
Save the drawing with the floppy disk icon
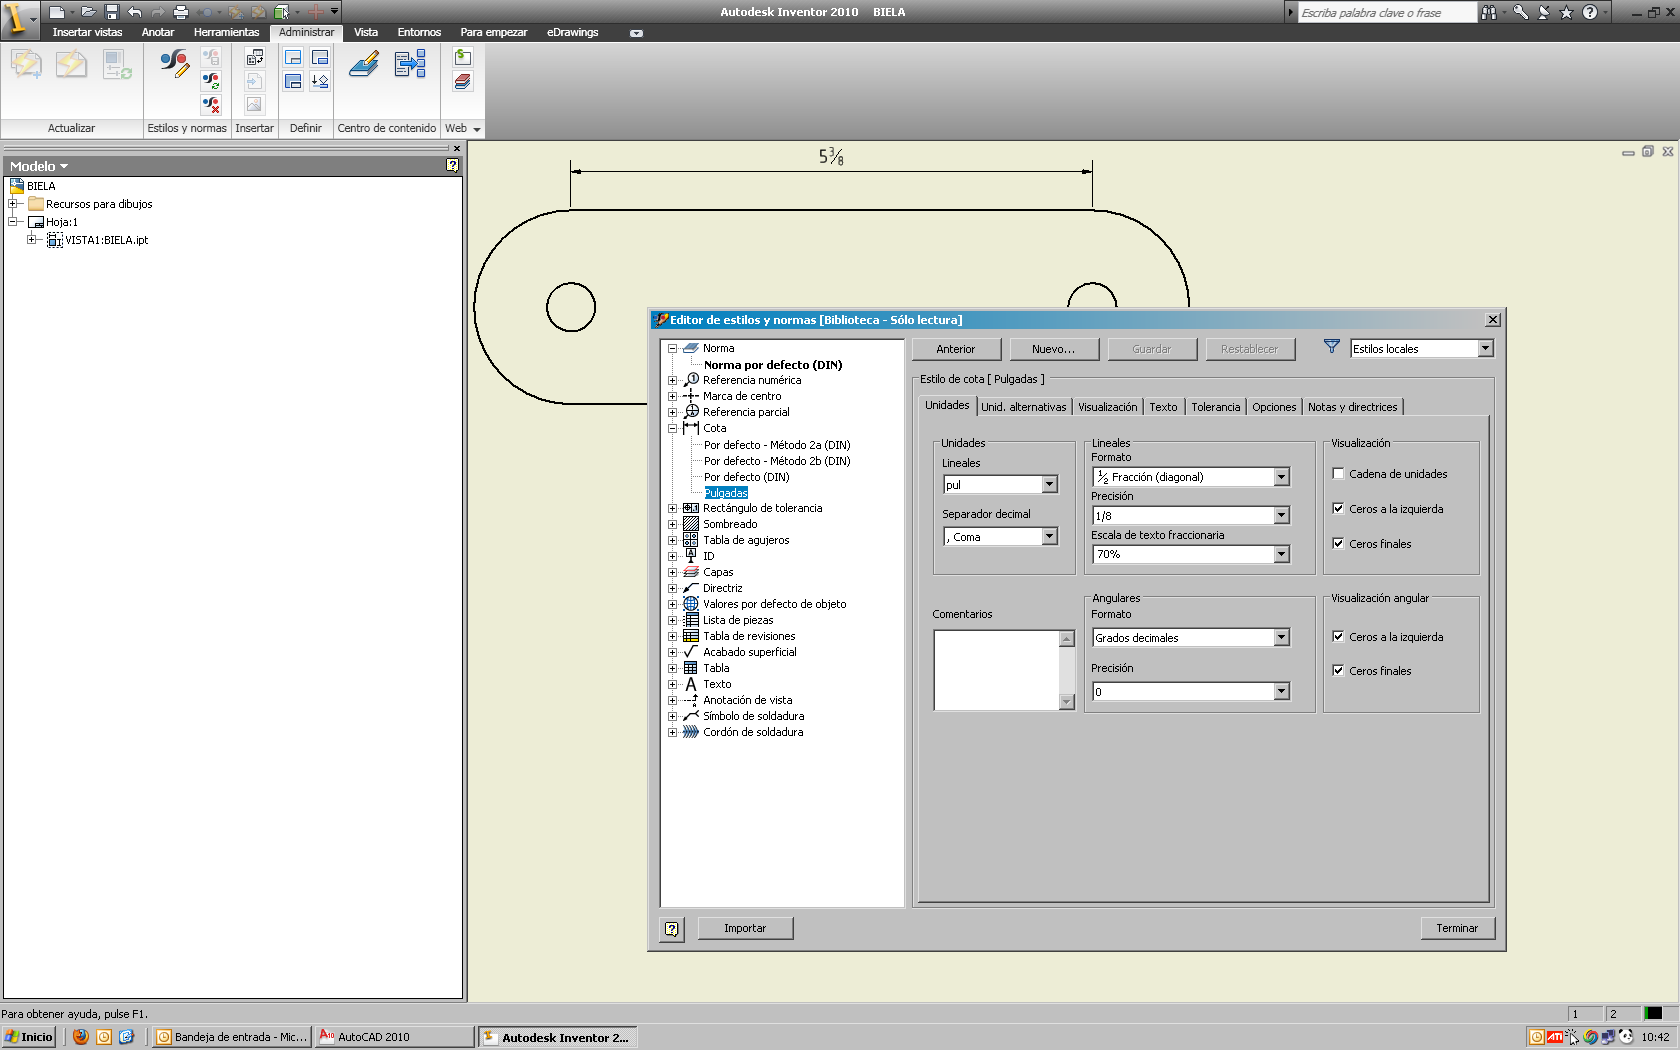click(112, 12)
